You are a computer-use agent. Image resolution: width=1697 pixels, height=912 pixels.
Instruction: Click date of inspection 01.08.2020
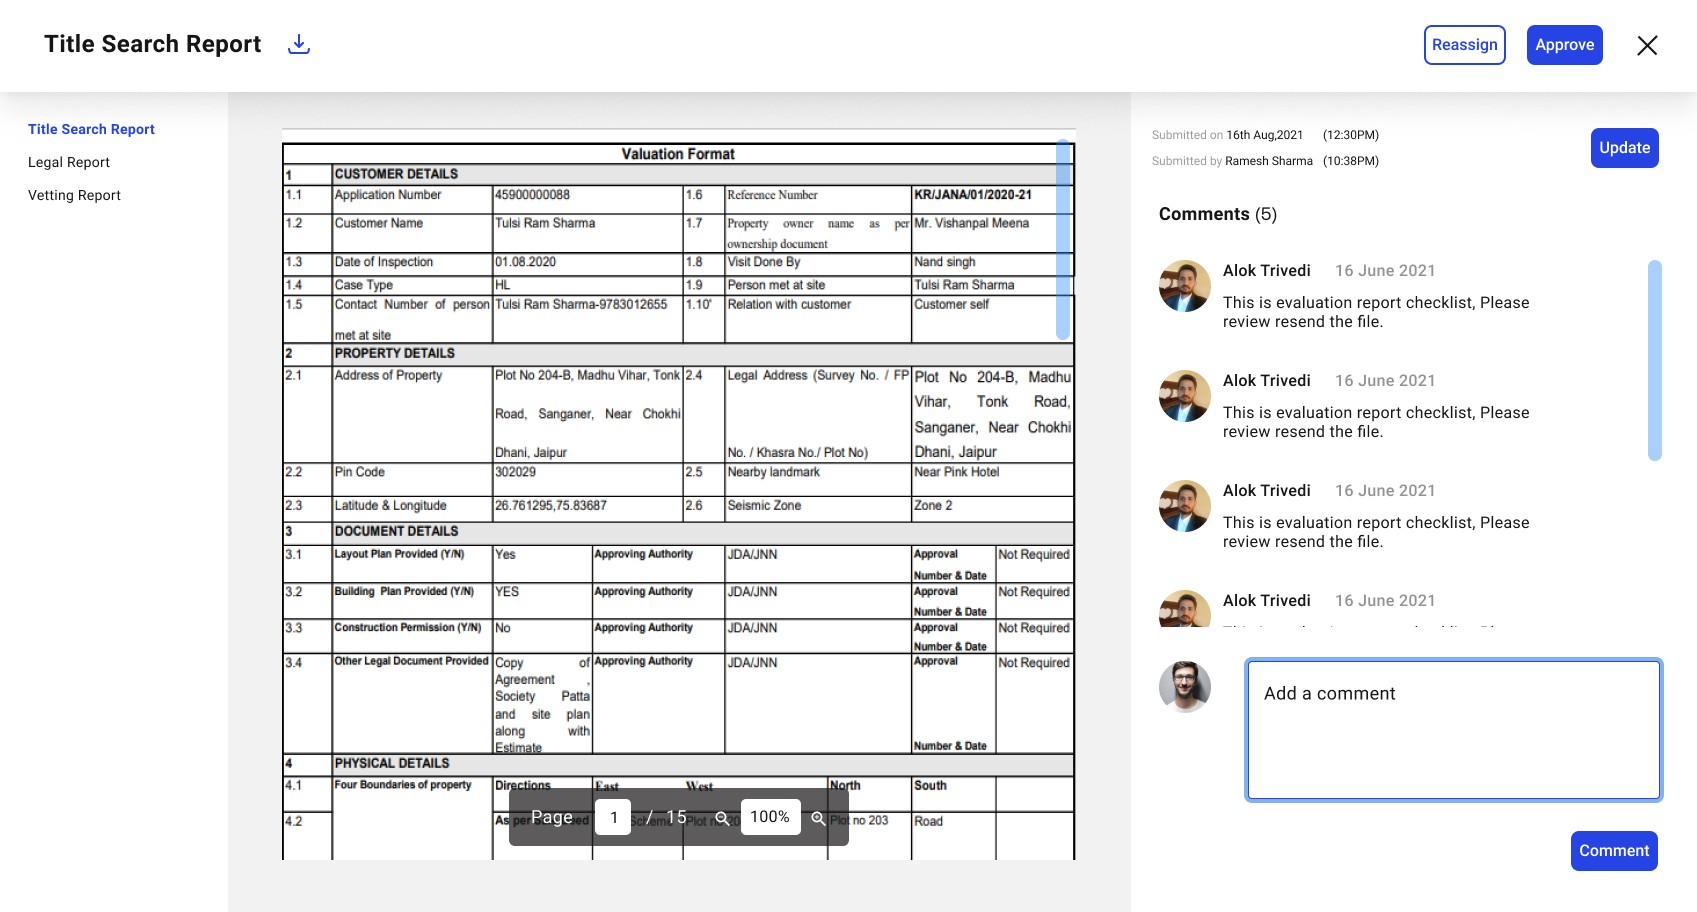click(525, 262)
